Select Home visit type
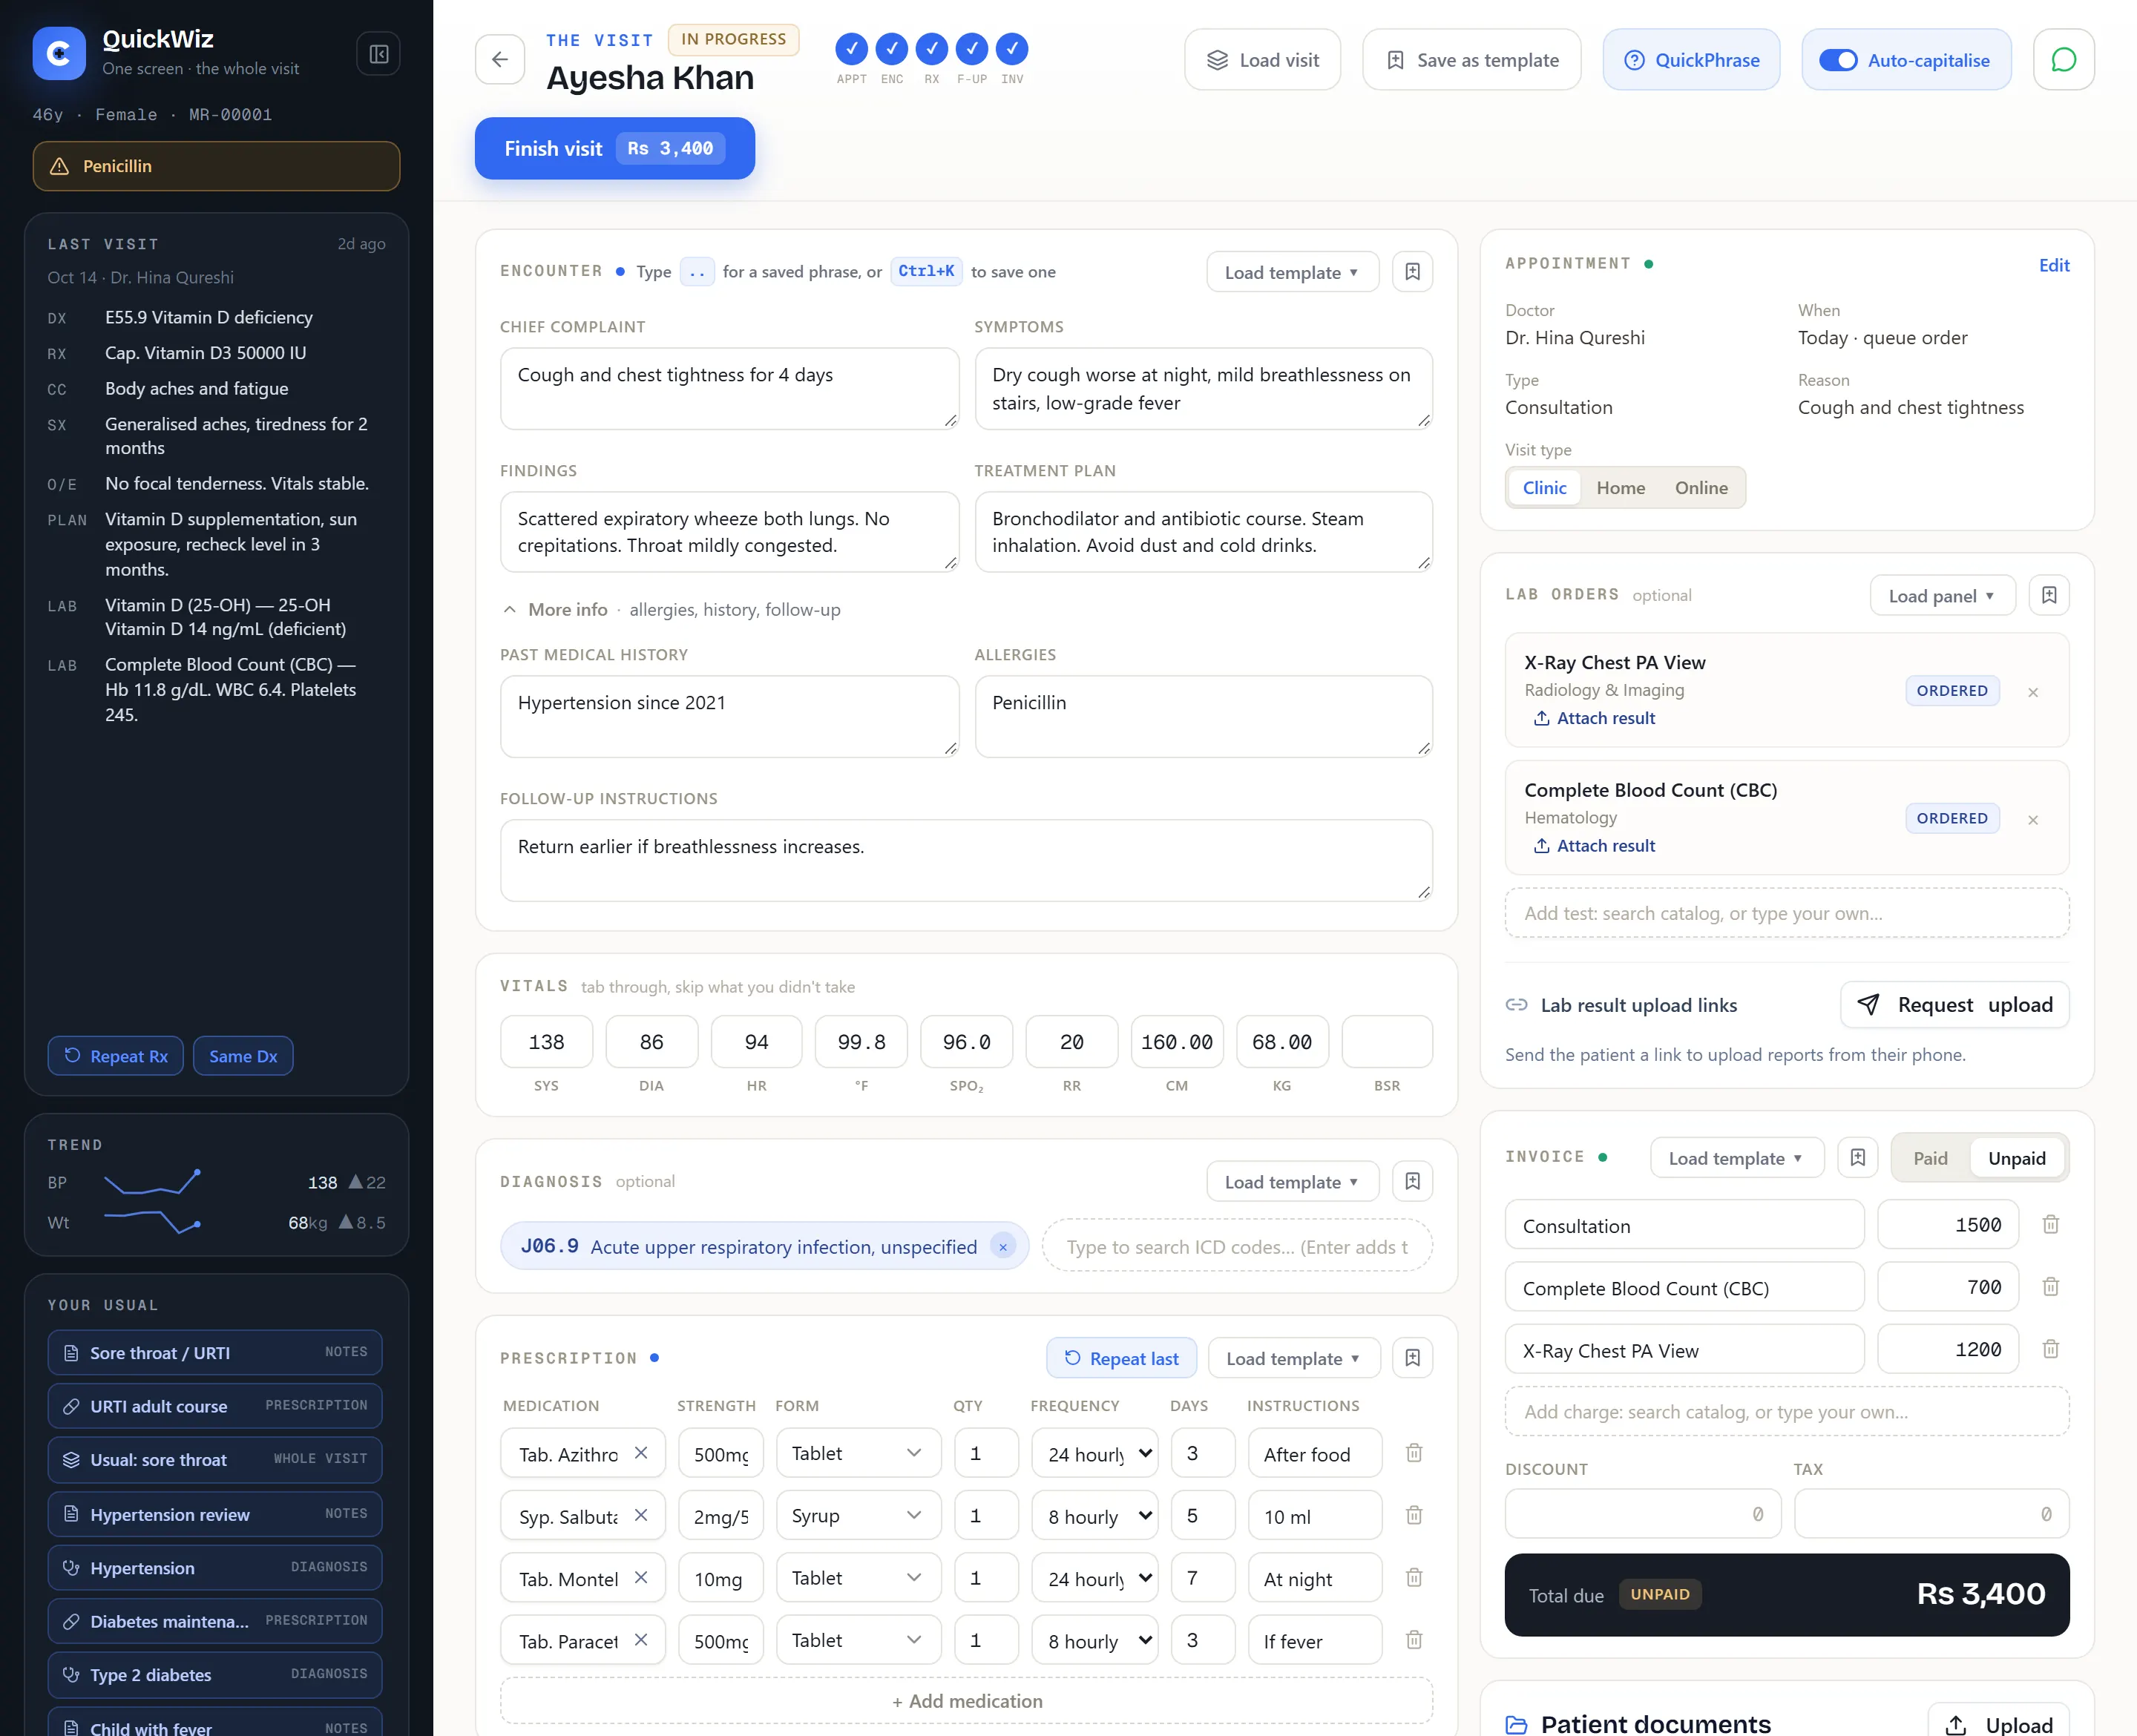Screen dimensions: 2137x1736 click(1620, 488)
